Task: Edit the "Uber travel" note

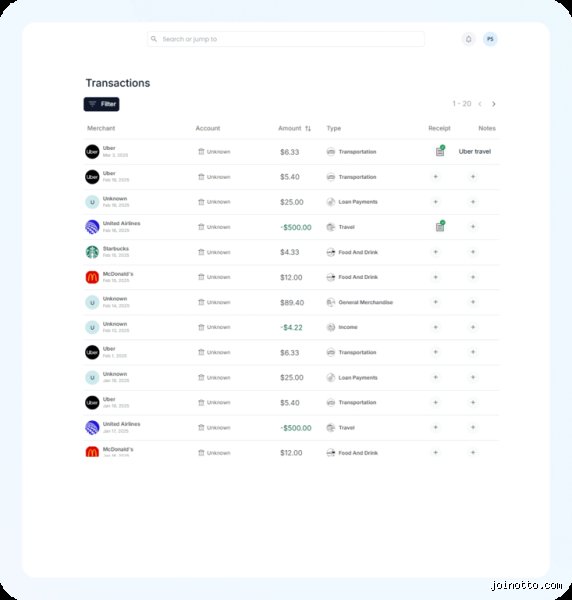Action: pyautogui.click(x=475, y=152)
